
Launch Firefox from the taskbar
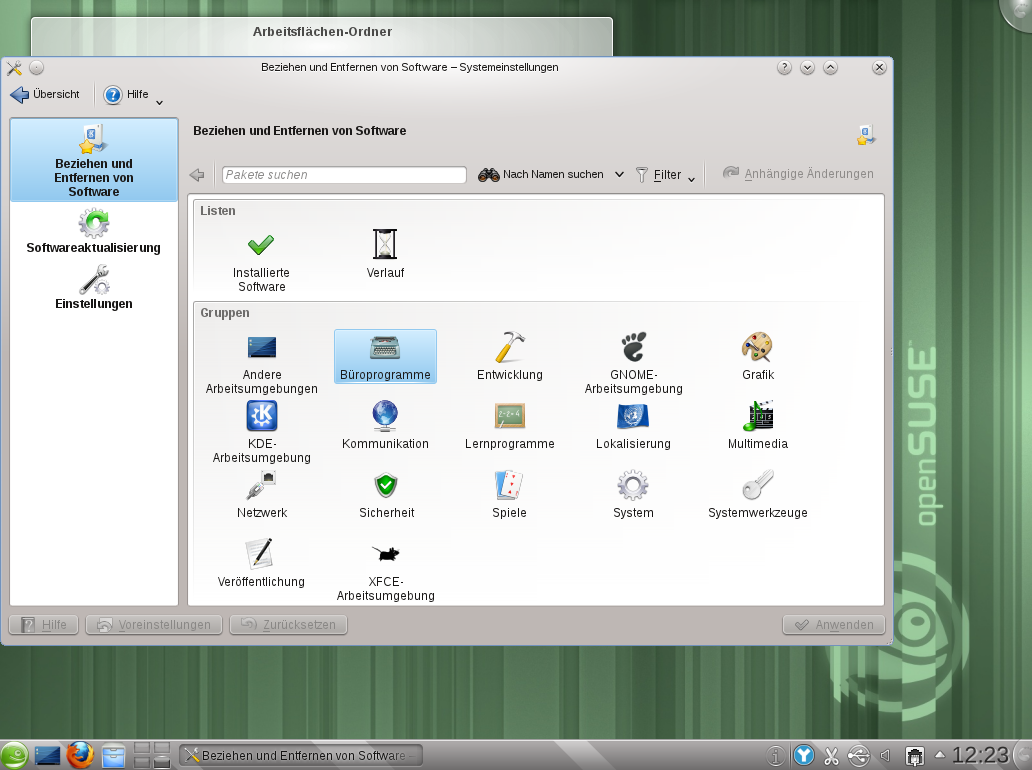pos(80,755)
